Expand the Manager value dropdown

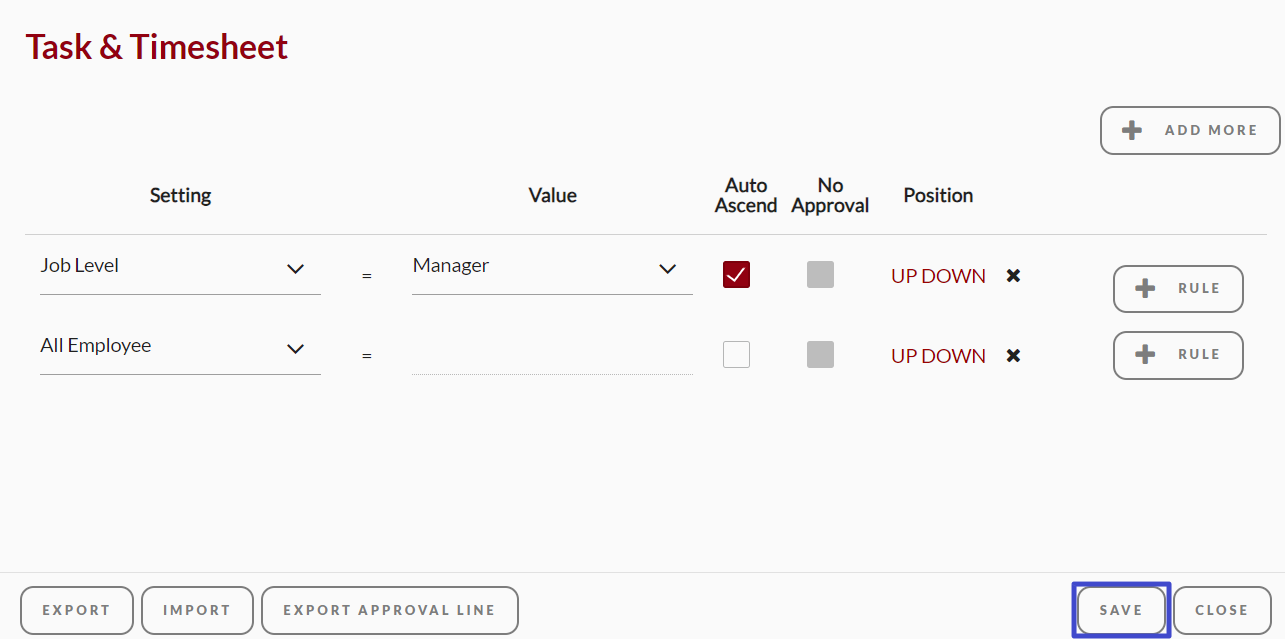(x=552, y=268)
